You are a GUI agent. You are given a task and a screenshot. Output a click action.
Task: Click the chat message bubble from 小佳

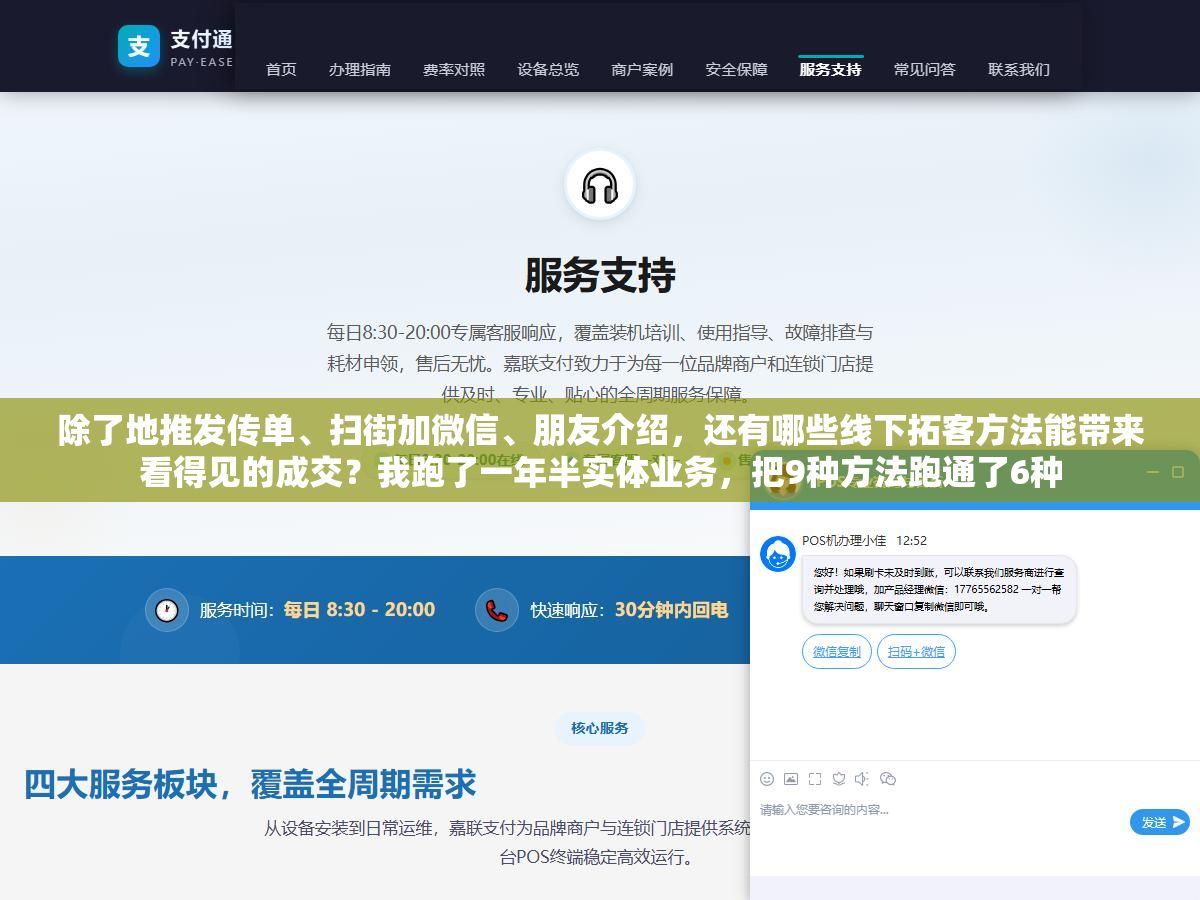pos(939,590)
